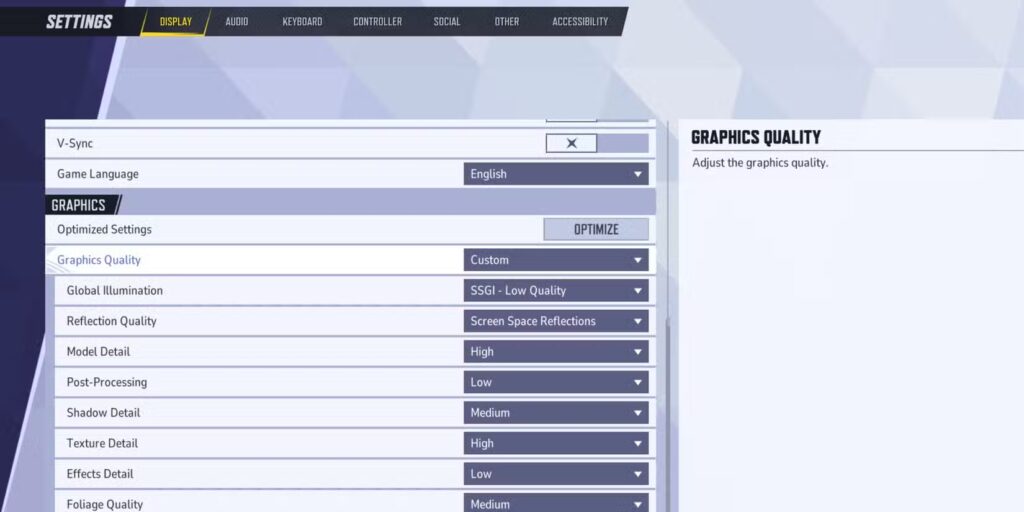This screenshot has width=1024, height=512.
Task: Switch to the Audio tab
Action: [x=236, y=22]
